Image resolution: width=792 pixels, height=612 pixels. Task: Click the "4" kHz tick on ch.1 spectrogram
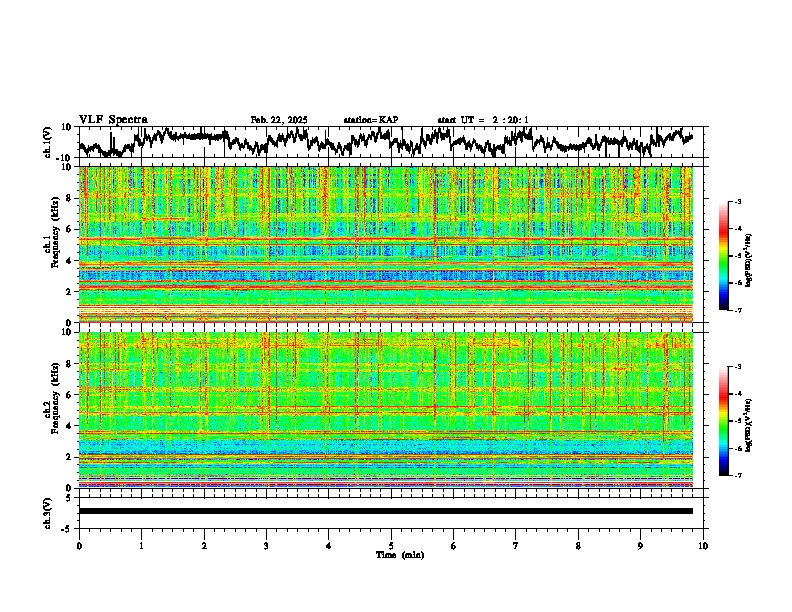point(70,261)
